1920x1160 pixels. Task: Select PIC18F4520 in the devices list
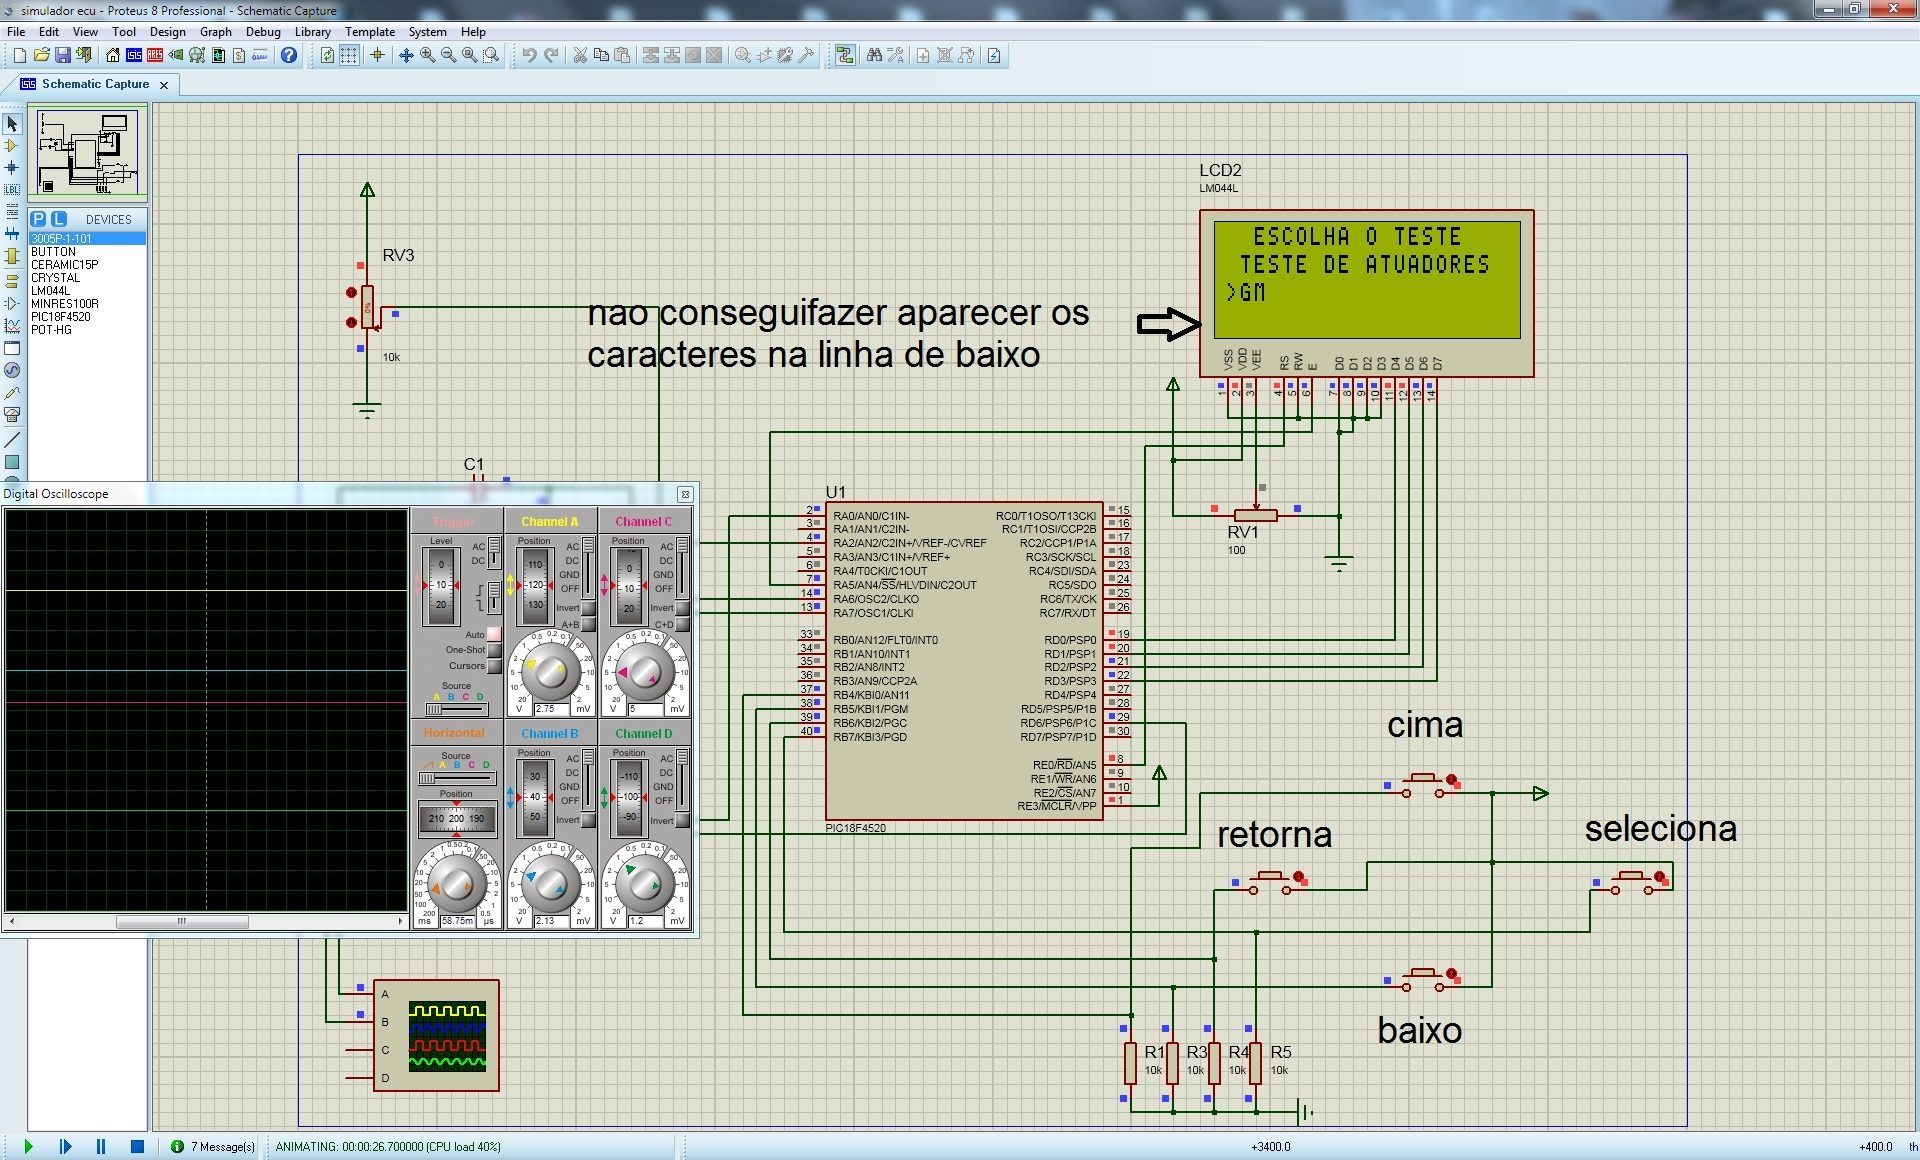click(x=60, y=317)
